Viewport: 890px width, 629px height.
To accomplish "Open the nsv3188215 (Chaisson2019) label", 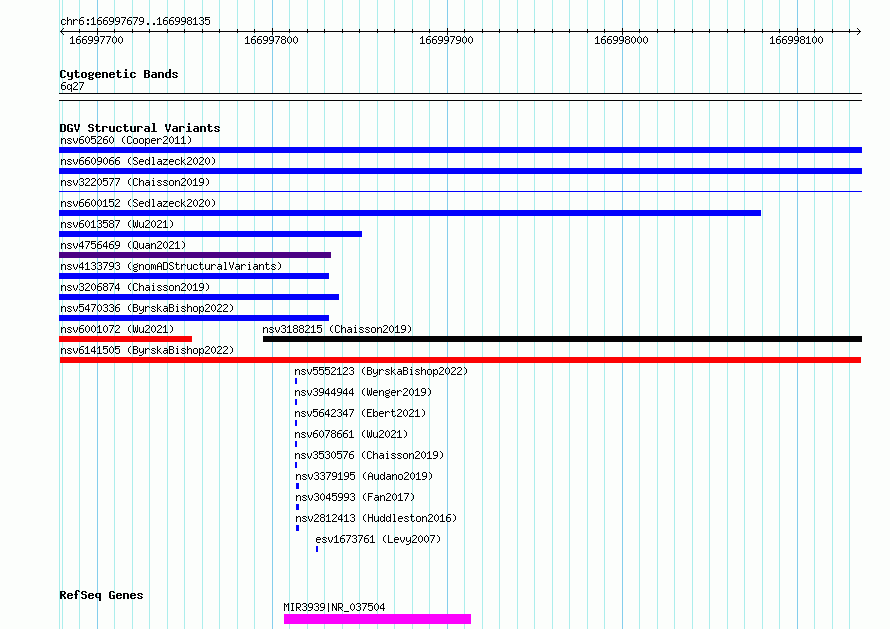I will point(337,329).
